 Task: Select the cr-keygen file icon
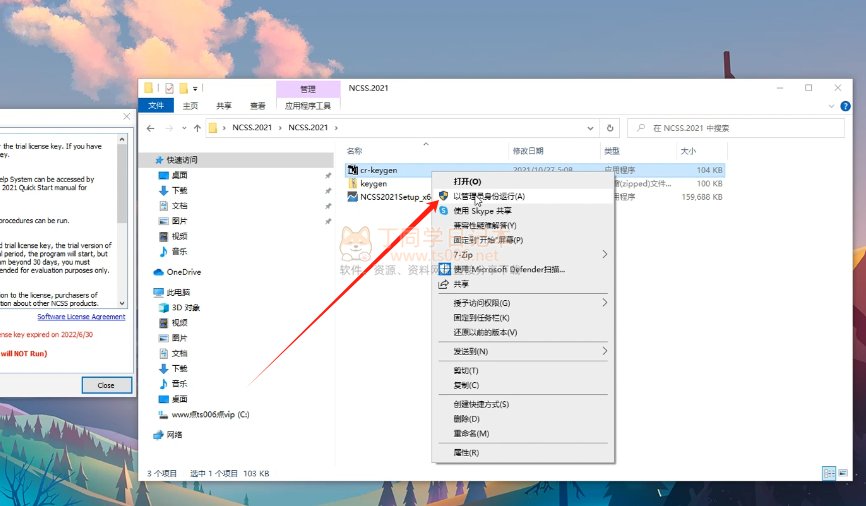pyautogui.click(x=352, y=170)
